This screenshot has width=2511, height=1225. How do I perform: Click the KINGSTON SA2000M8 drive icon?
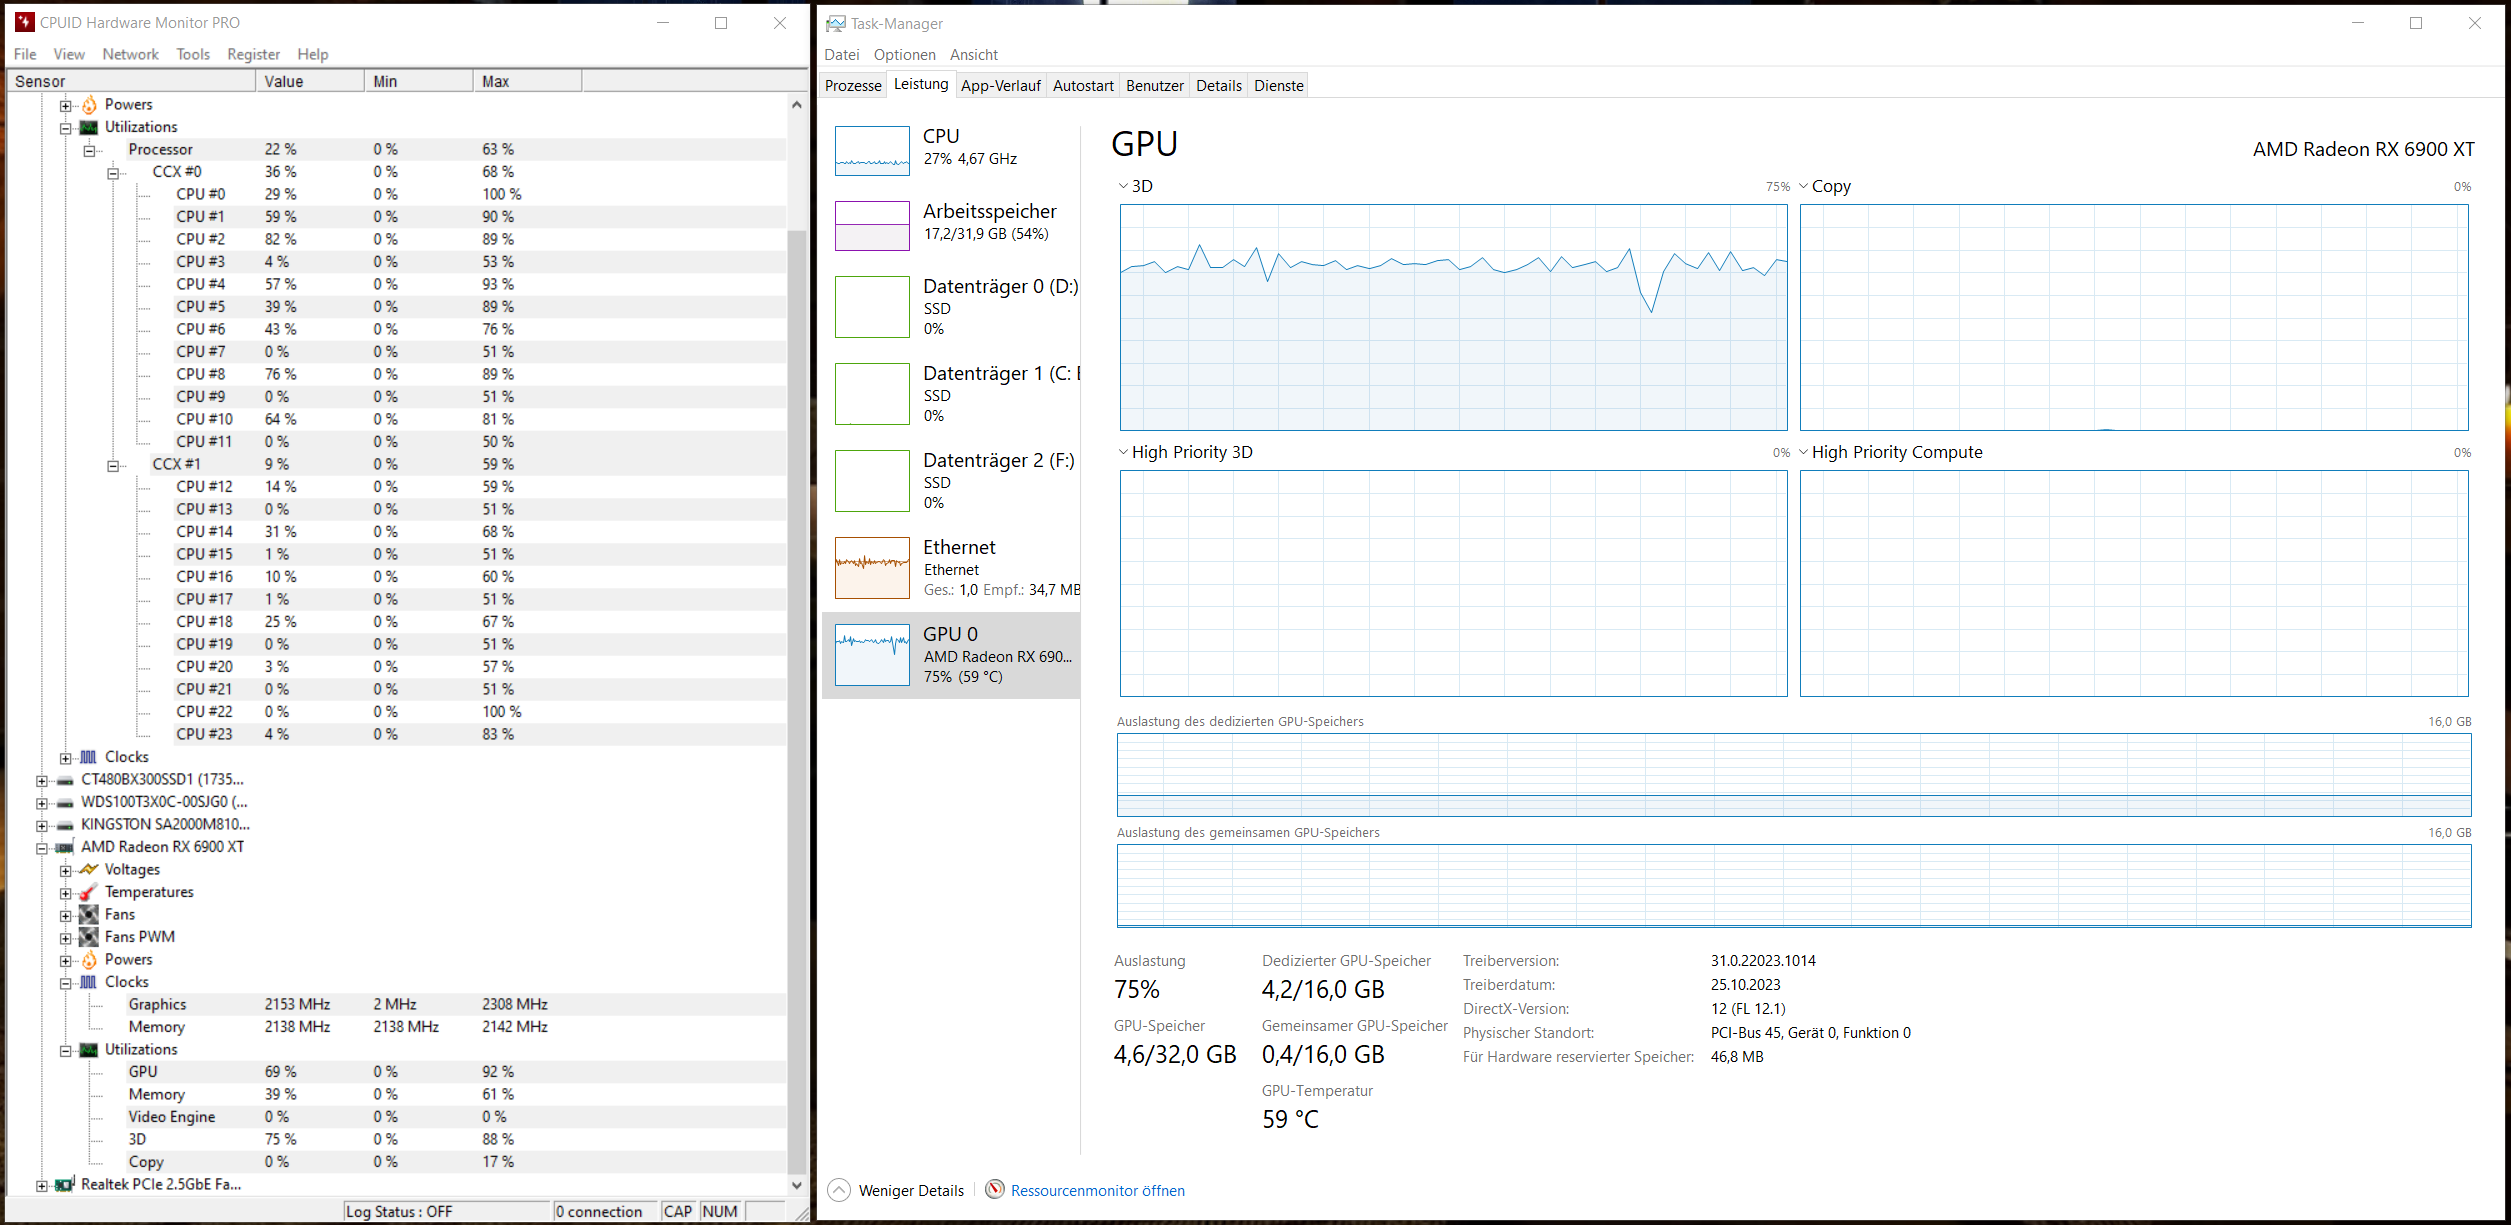coord(65,825)
